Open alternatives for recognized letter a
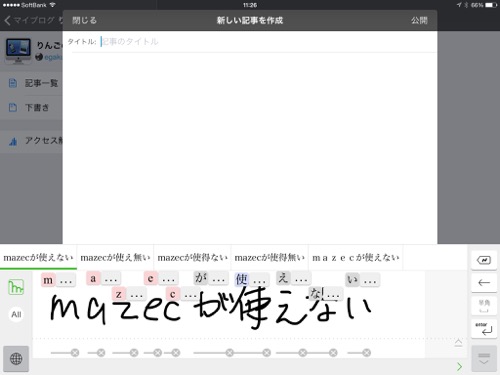Image resolution: width=500 pixels, height=375 pixels. [x=111, y=279]
